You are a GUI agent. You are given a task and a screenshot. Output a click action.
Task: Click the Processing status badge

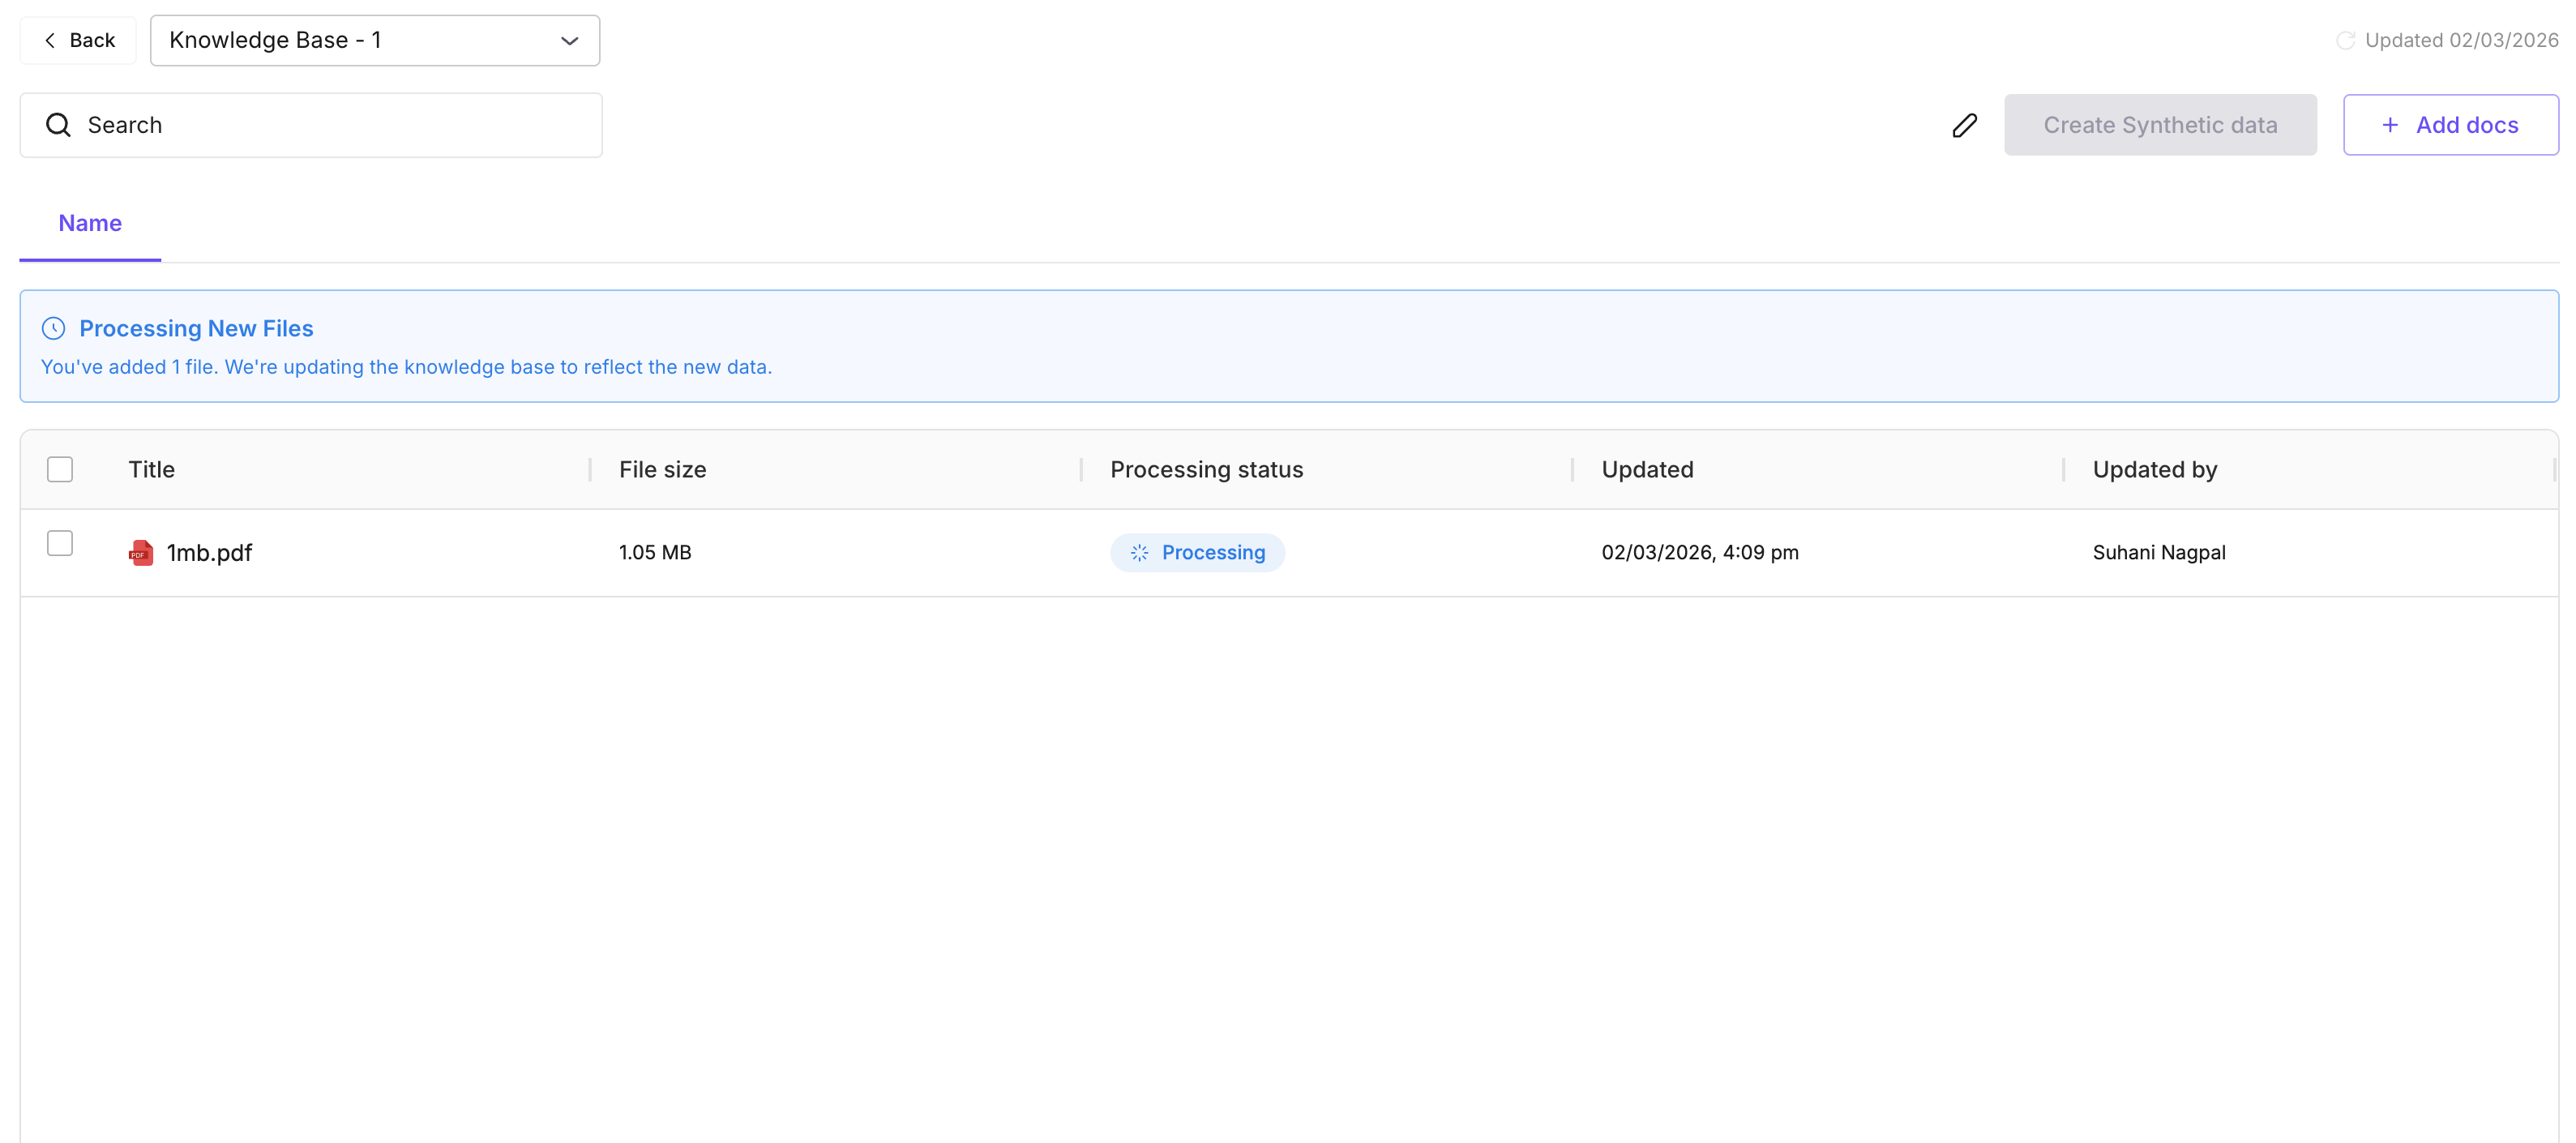[x=1197, y=552]
